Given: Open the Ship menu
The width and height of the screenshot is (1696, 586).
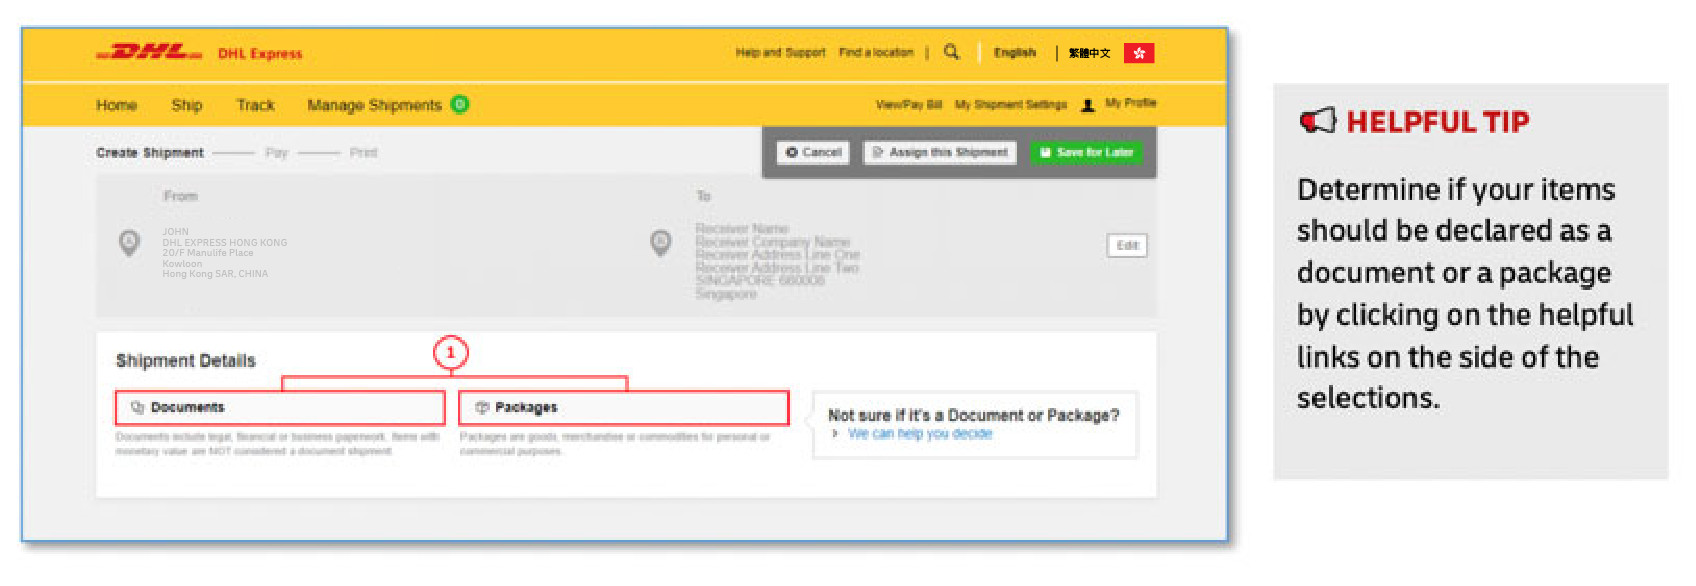Looking at the screenshot, I should 187,105.
